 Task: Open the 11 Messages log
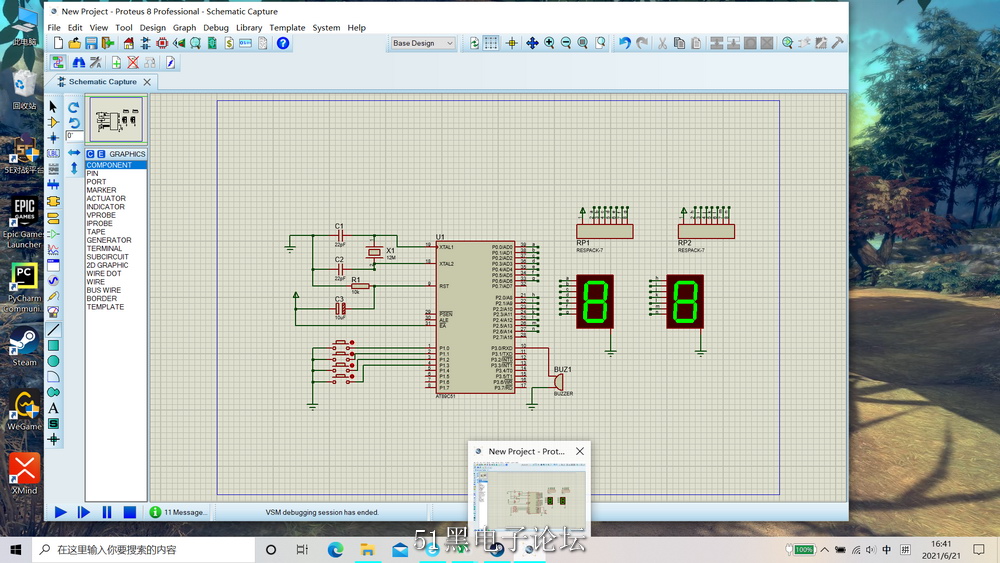pyautogui.click(x=179, y=512)
